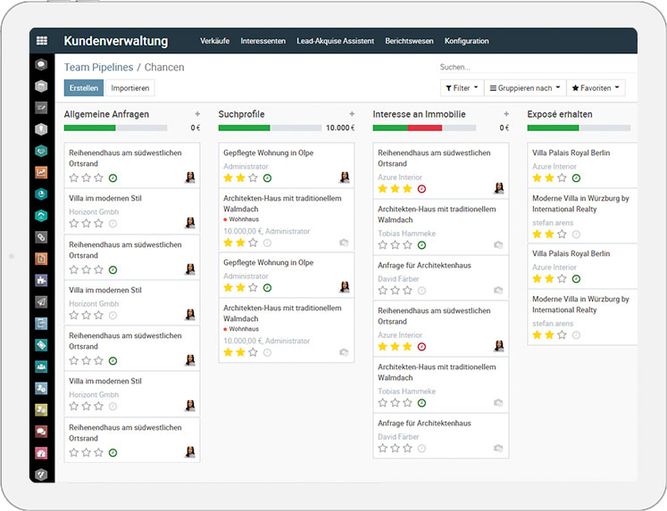Viewport: 667px width, 511px height.
Task: Click the Kundenverwaltung app title
Action: tap(116, 41)
